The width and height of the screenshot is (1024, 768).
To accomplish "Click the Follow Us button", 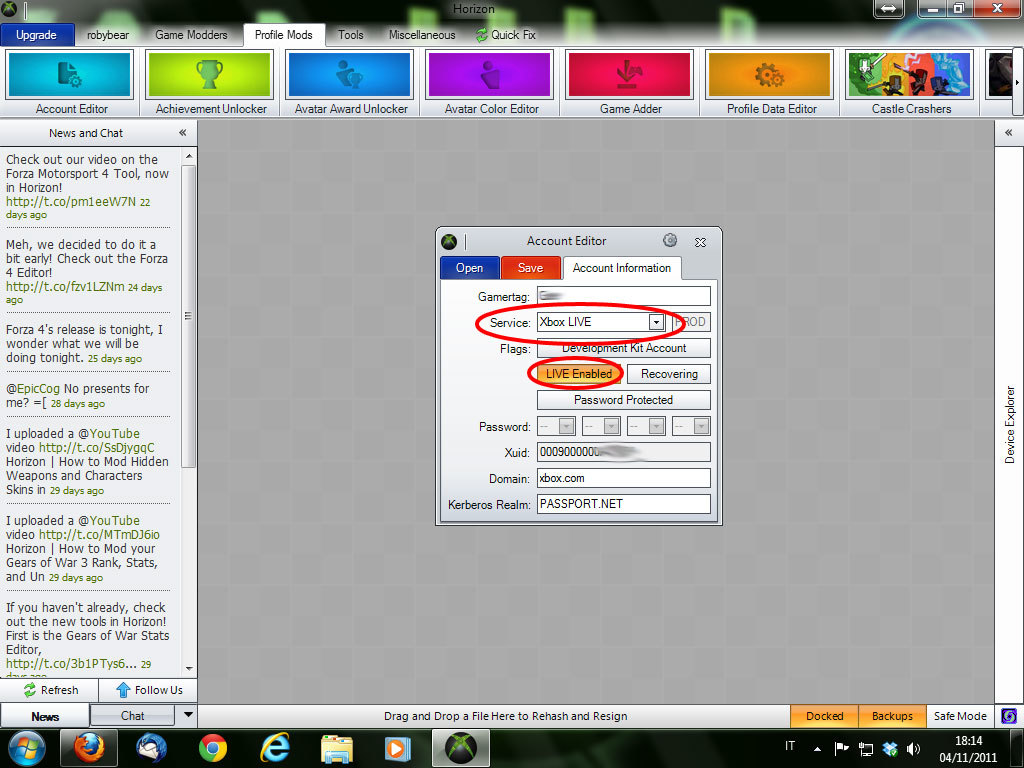I will click(x=148, y=690).
